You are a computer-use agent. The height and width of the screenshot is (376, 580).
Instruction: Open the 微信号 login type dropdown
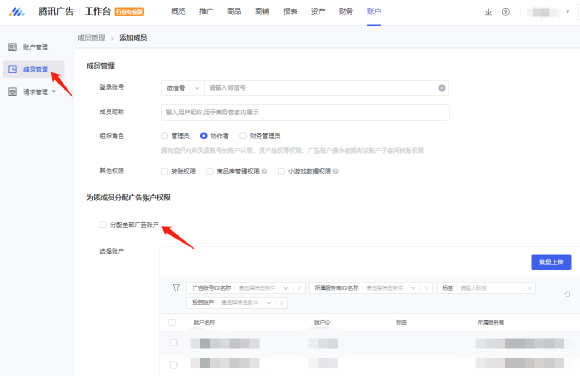coord(183,88)
